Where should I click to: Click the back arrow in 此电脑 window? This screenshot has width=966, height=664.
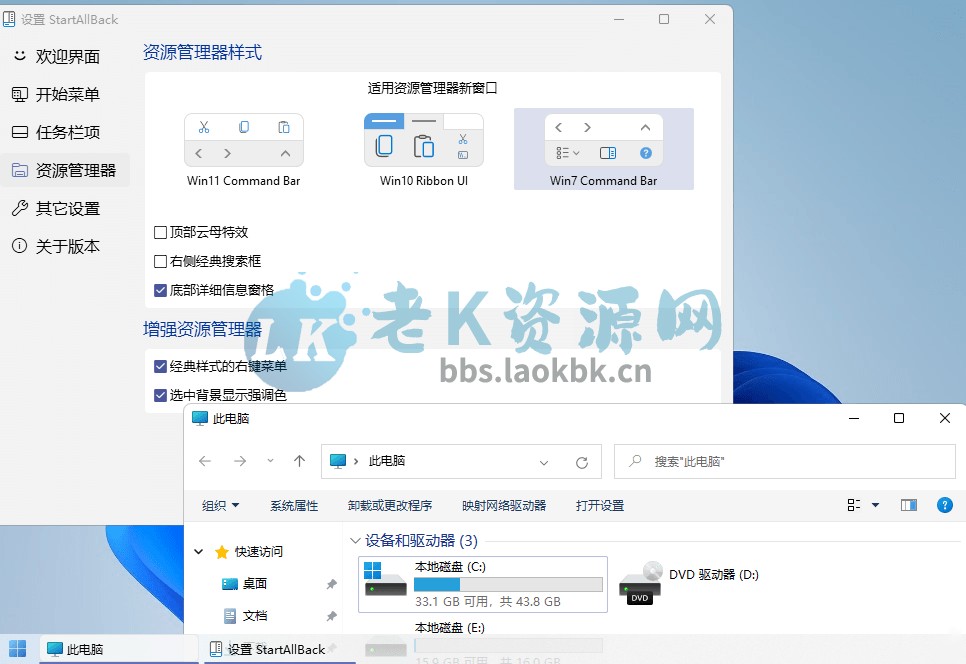(x=205, y=461)
